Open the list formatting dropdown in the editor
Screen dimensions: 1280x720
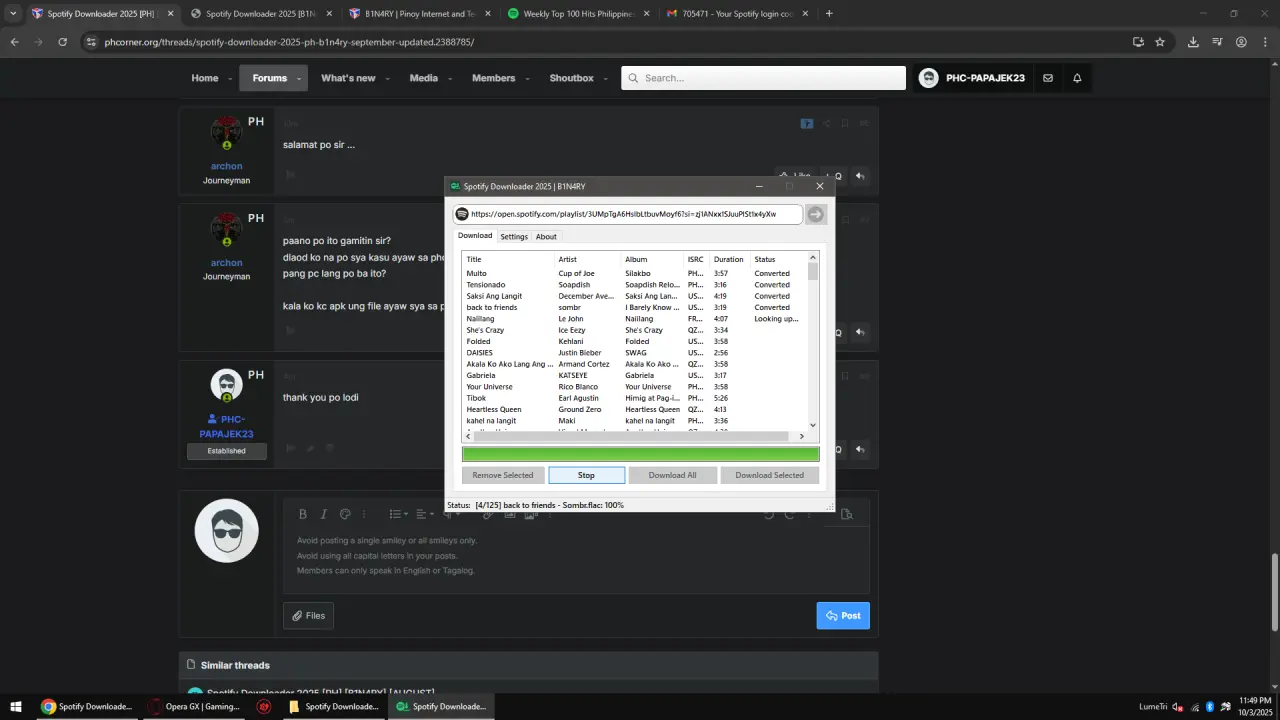pos(398,514)
